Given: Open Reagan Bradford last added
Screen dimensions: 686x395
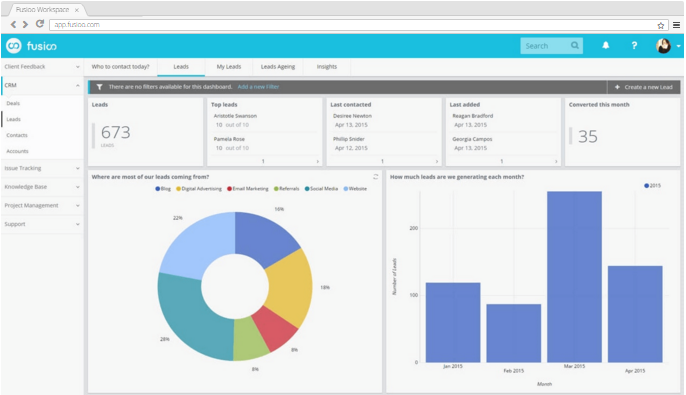Looking at the screenshot, I should coord(472,116).
